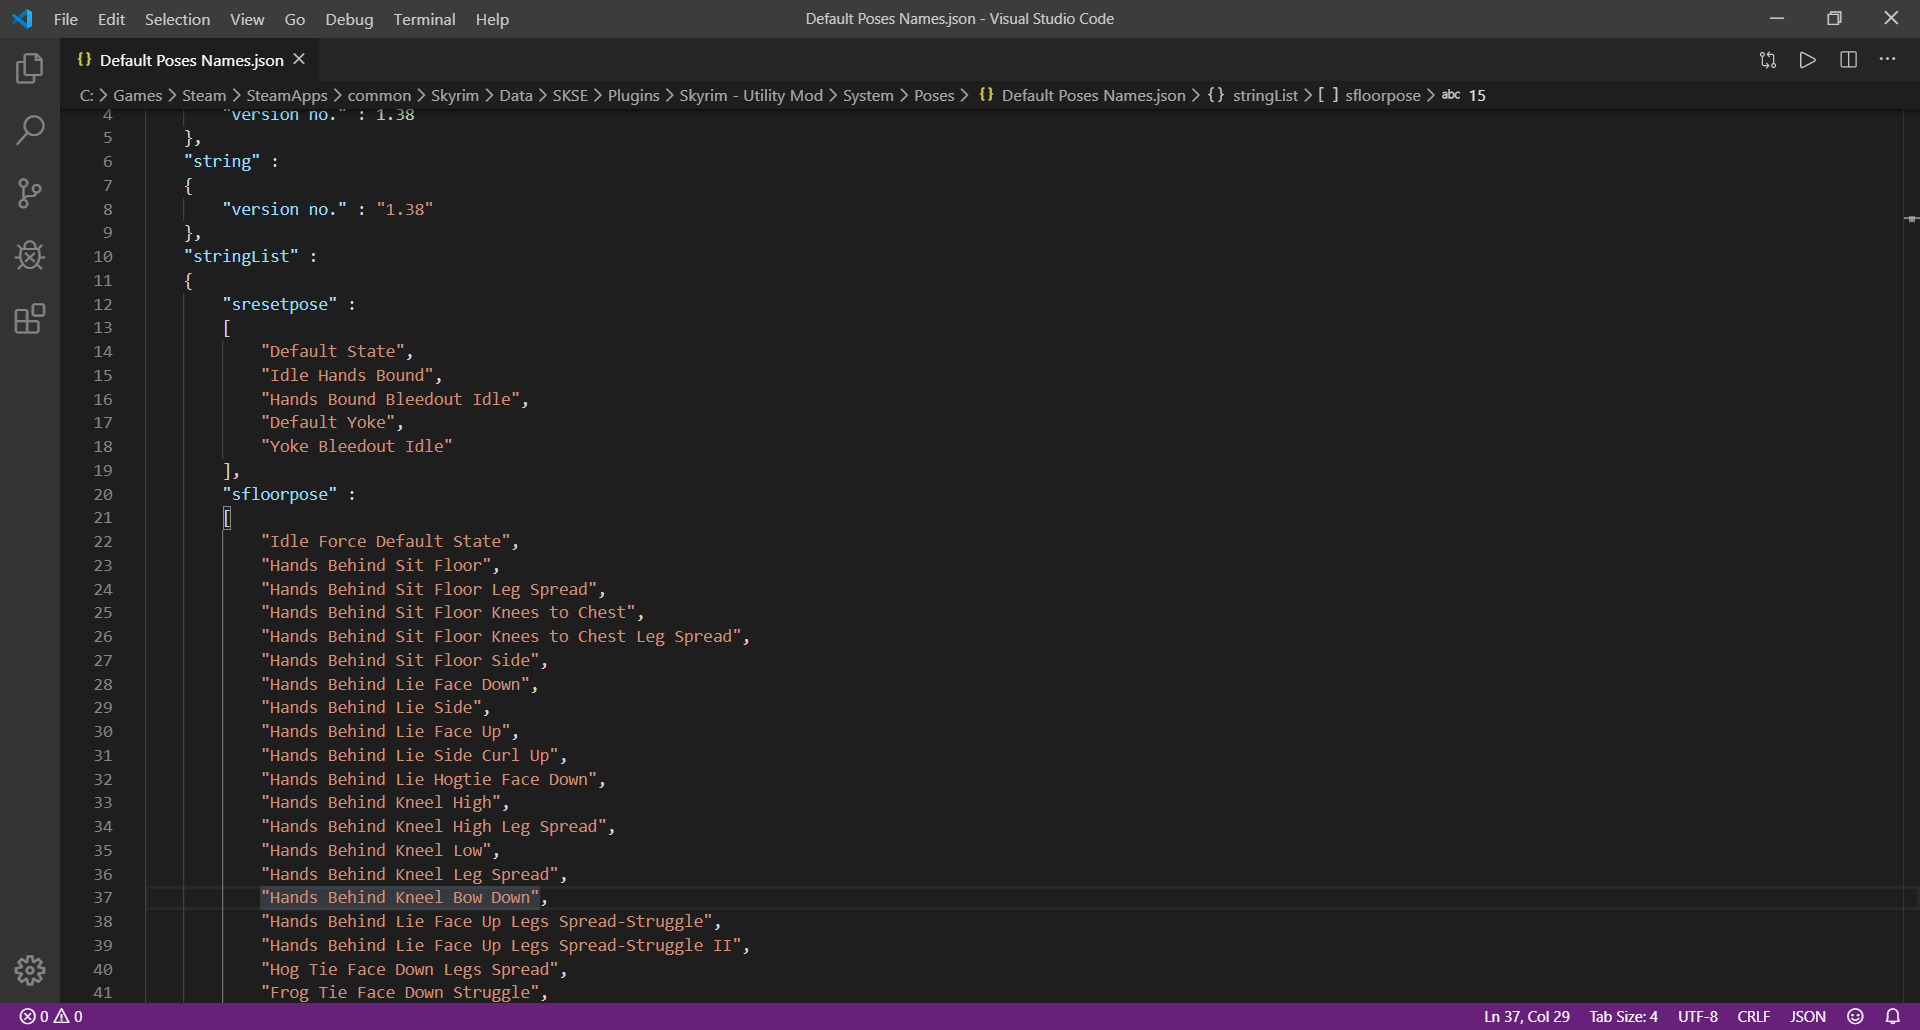Click "Hands Bound Bleedout Idle" string
This screenshot has width=1920, height=1030.
point(391,399)
